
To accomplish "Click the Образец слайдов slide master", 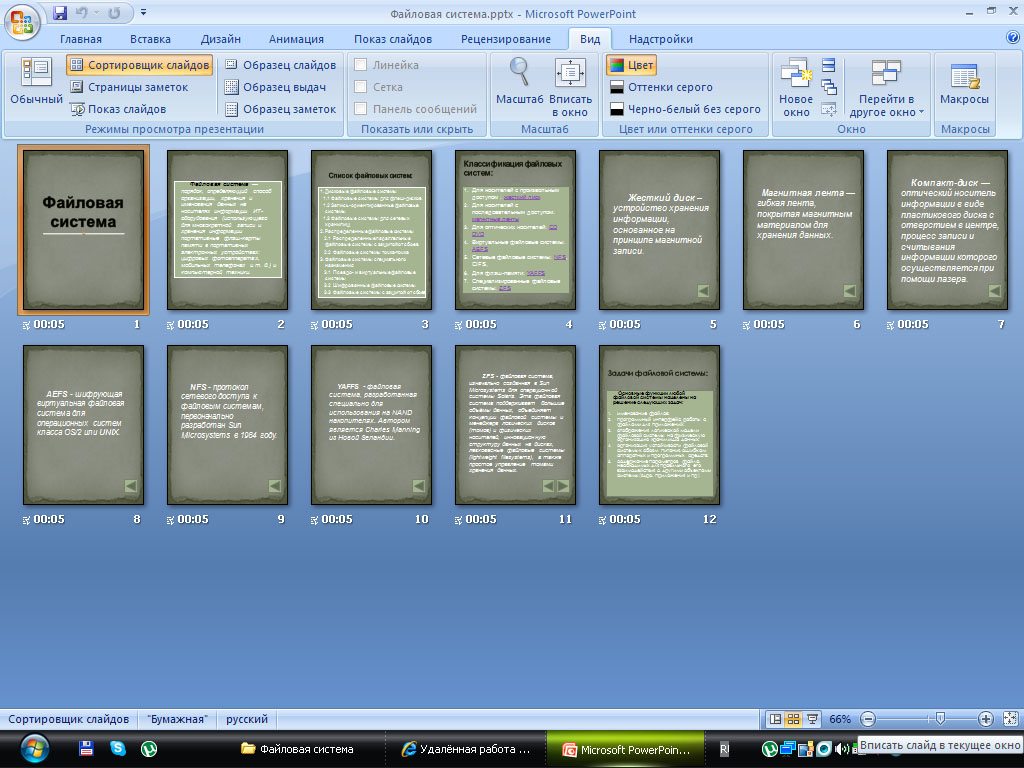I will tap(280, 65).
